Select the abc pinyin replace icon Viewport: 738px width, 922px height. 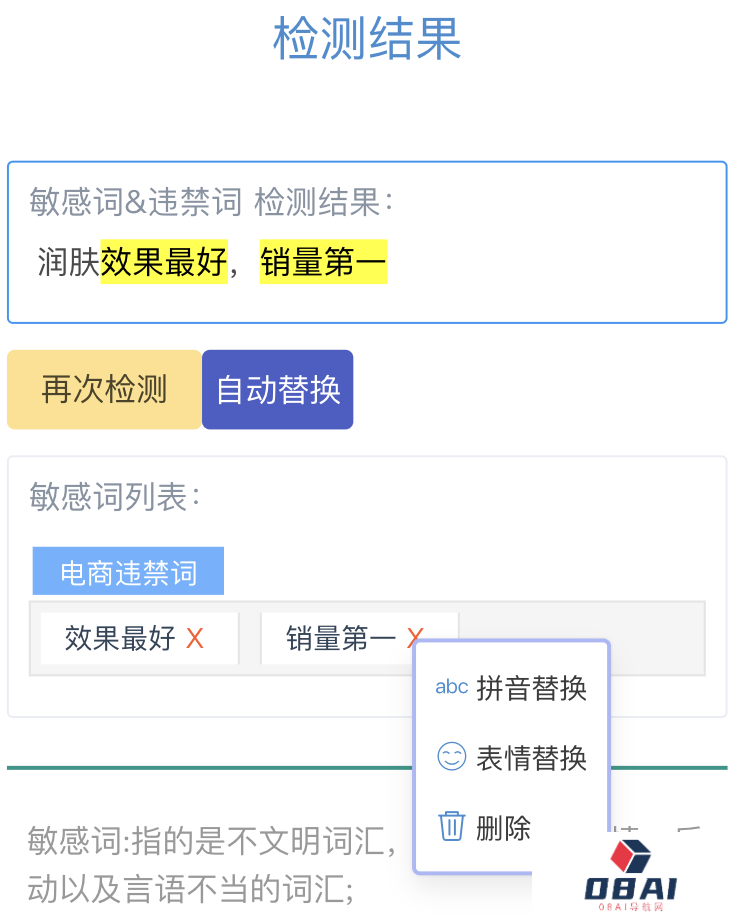(451, 686)
